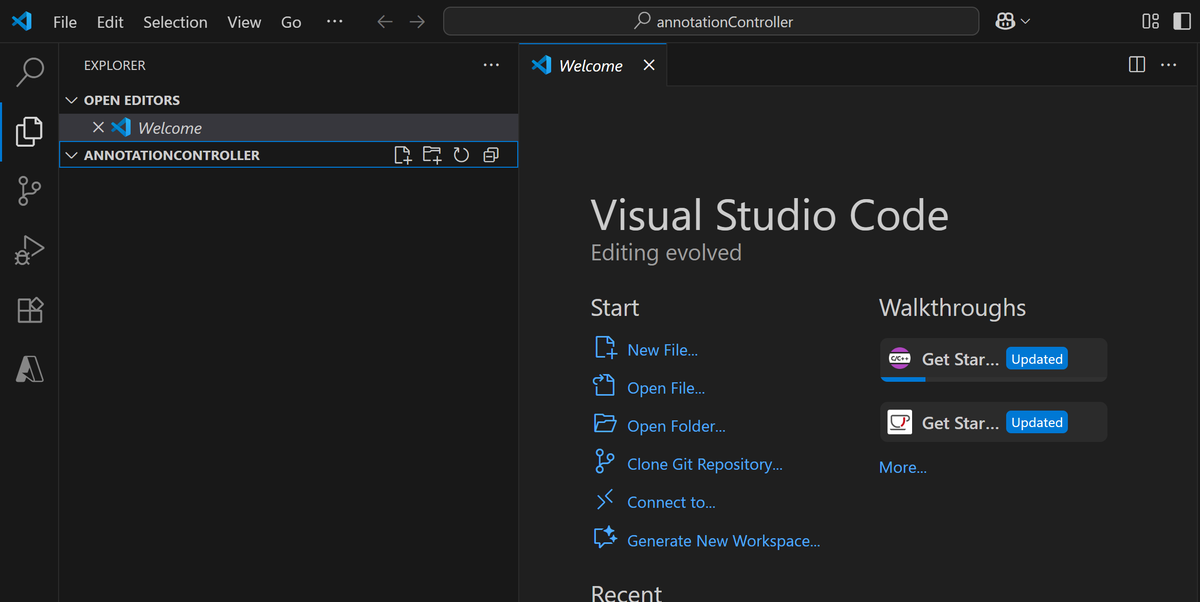1200x602 pixels.
Task: Split the editor to the right
Action: 1137,65
